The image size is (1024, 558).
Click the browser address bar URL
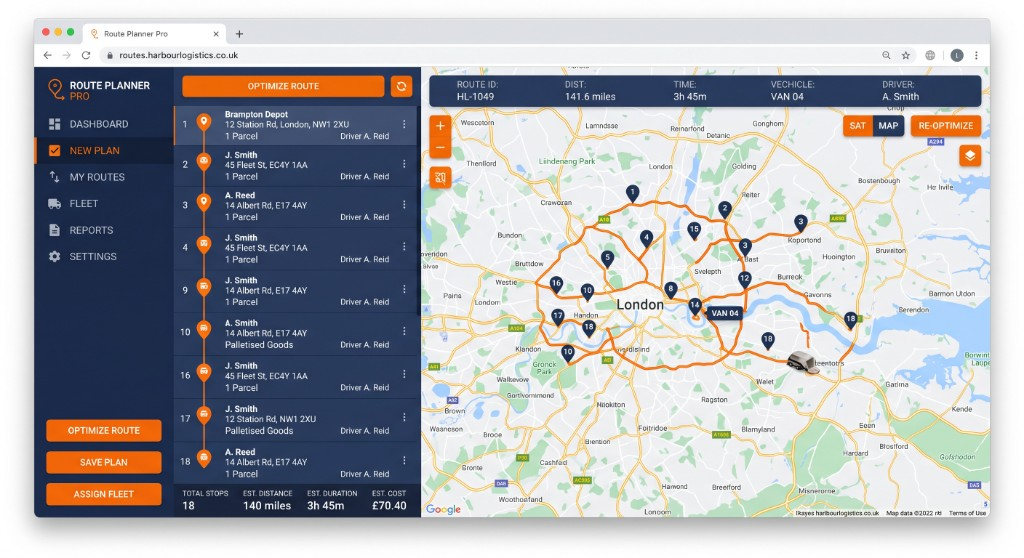point(178,56)
